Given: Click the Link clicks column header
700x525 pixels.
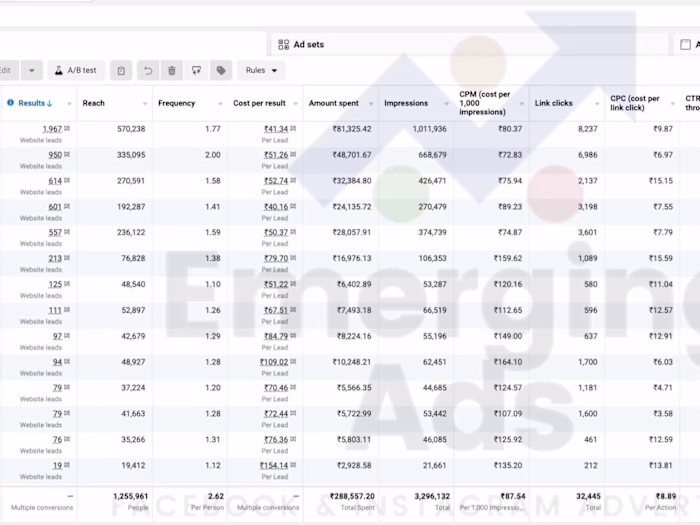Looking at the screenshot, I should coord(554,103).
